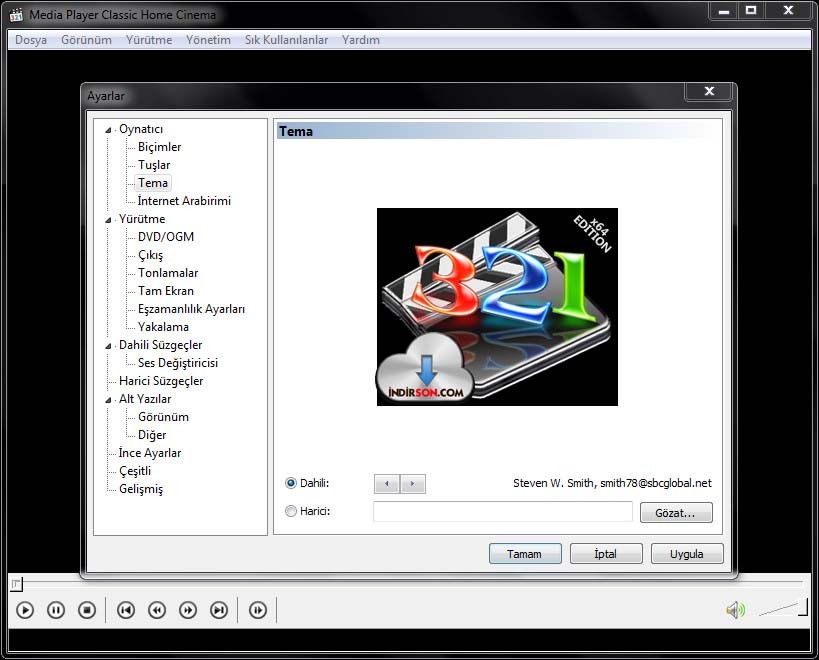Click the volume slider

pos(783,609)
